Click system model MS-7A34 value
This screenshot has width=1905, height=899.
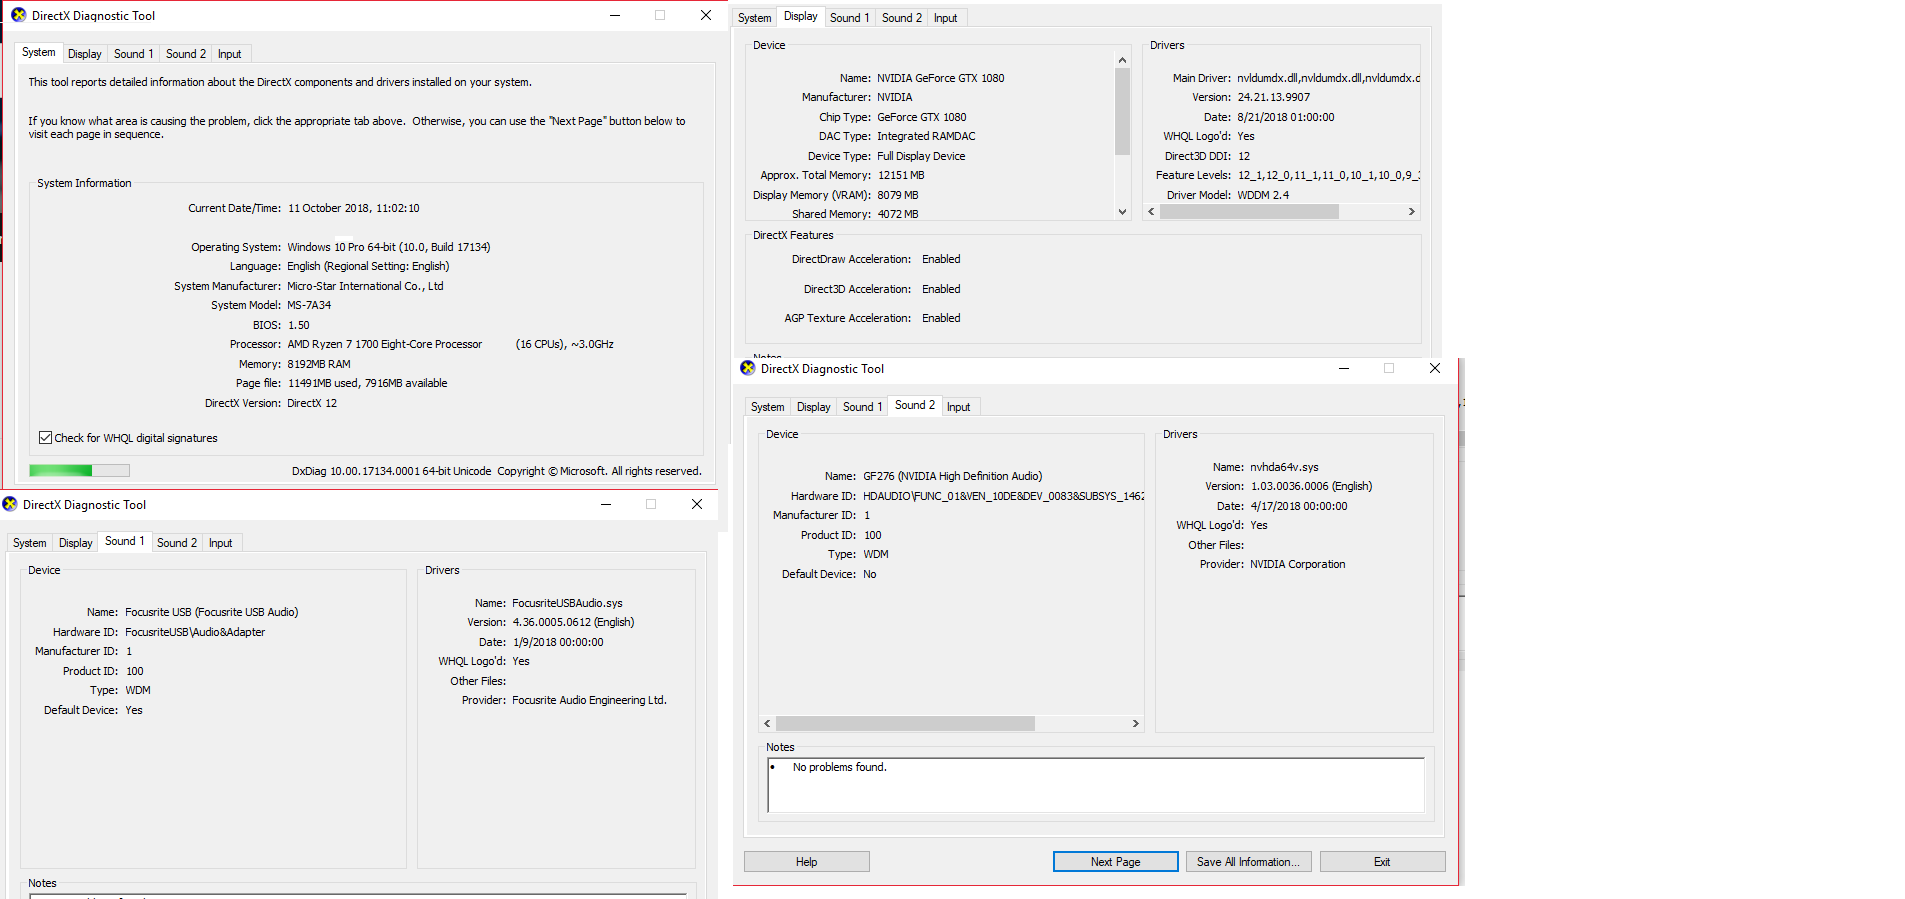tap(309, 305)
